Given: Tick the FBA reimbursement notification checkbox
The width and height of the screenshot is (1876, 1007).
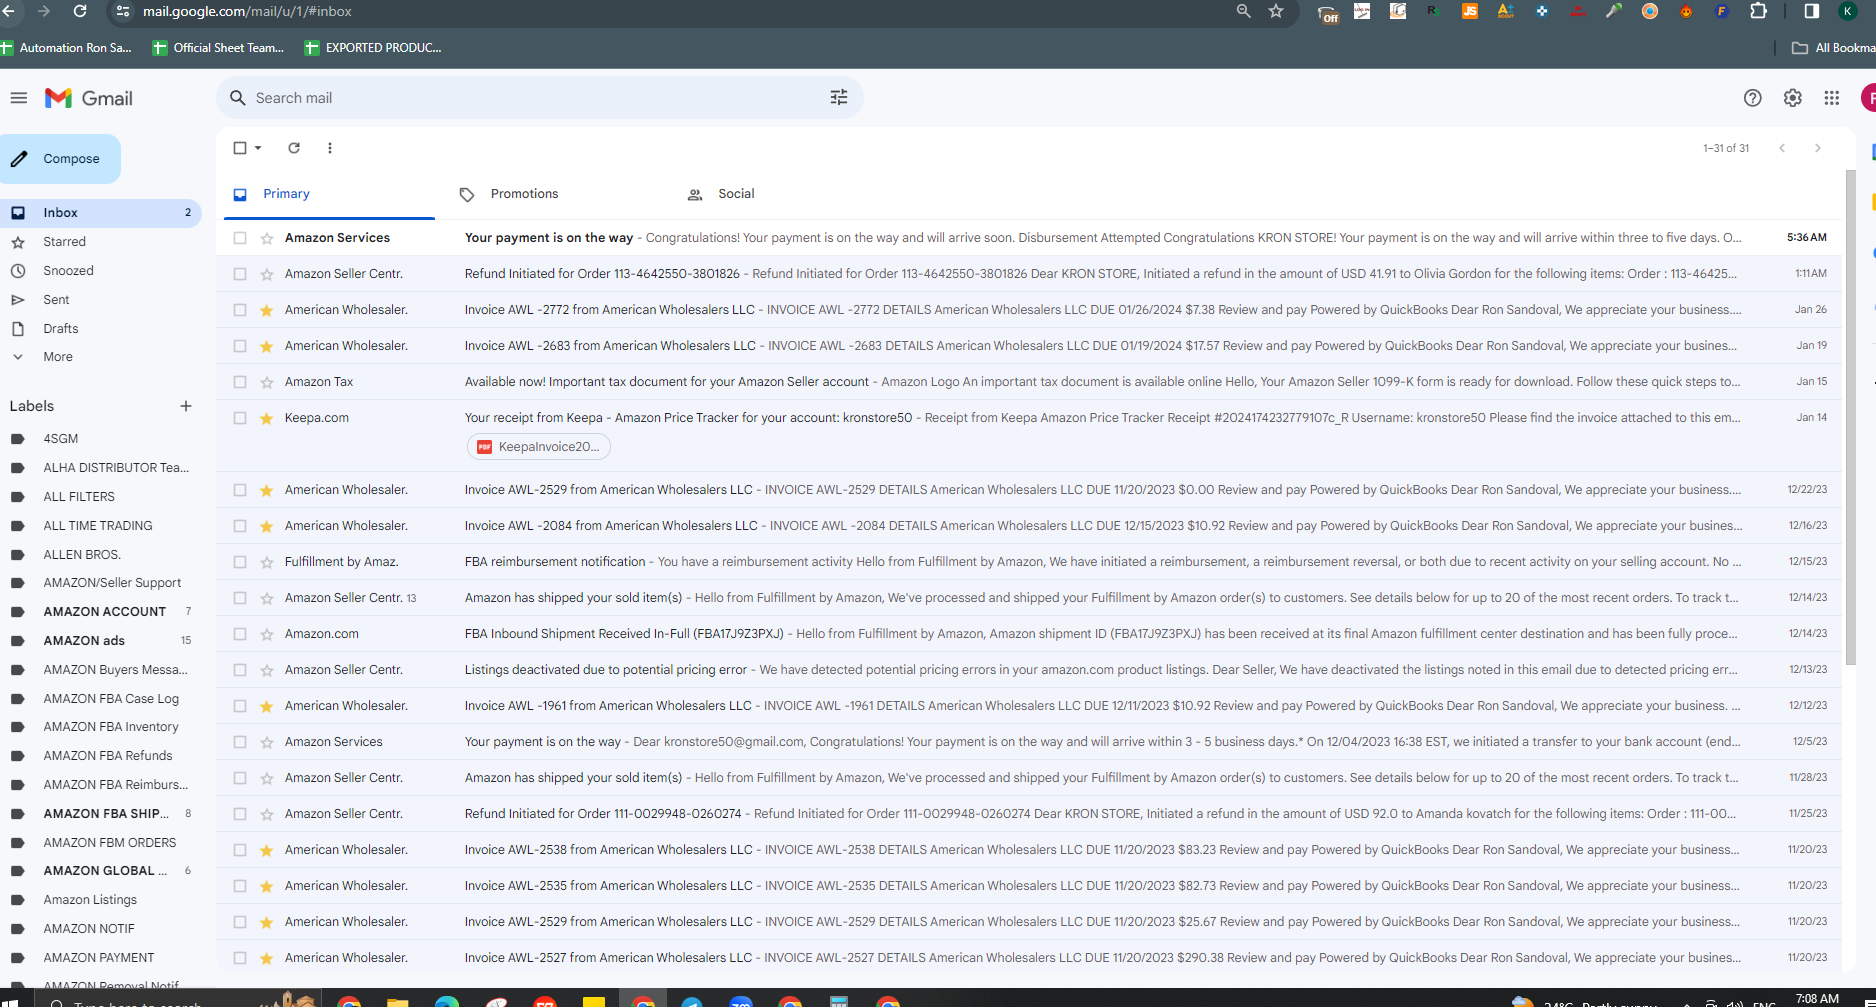Looking at the screenshot, I should (240, 562).
